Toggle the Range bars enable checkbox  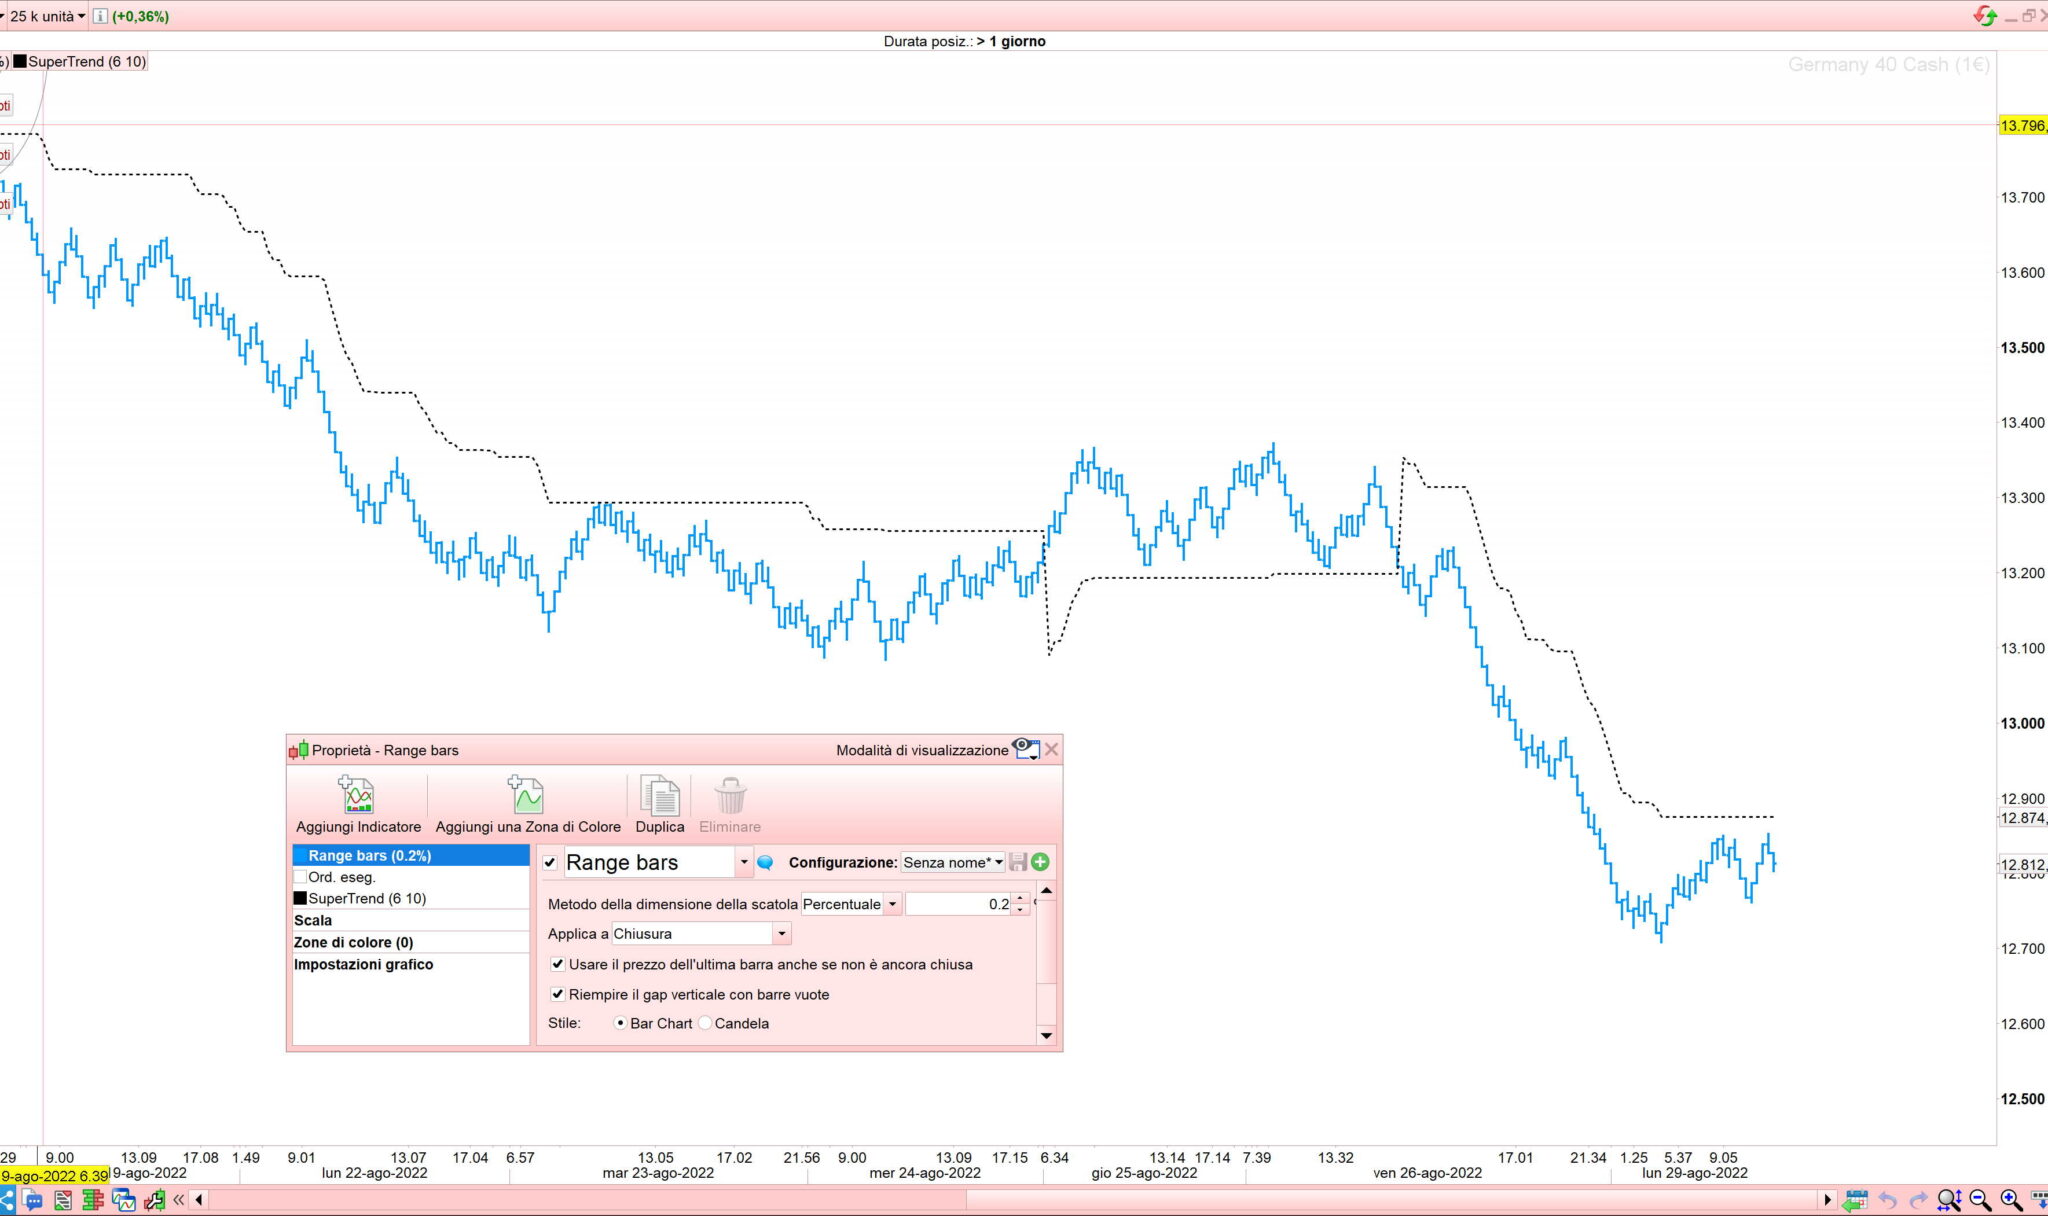[x=550, y=862]
